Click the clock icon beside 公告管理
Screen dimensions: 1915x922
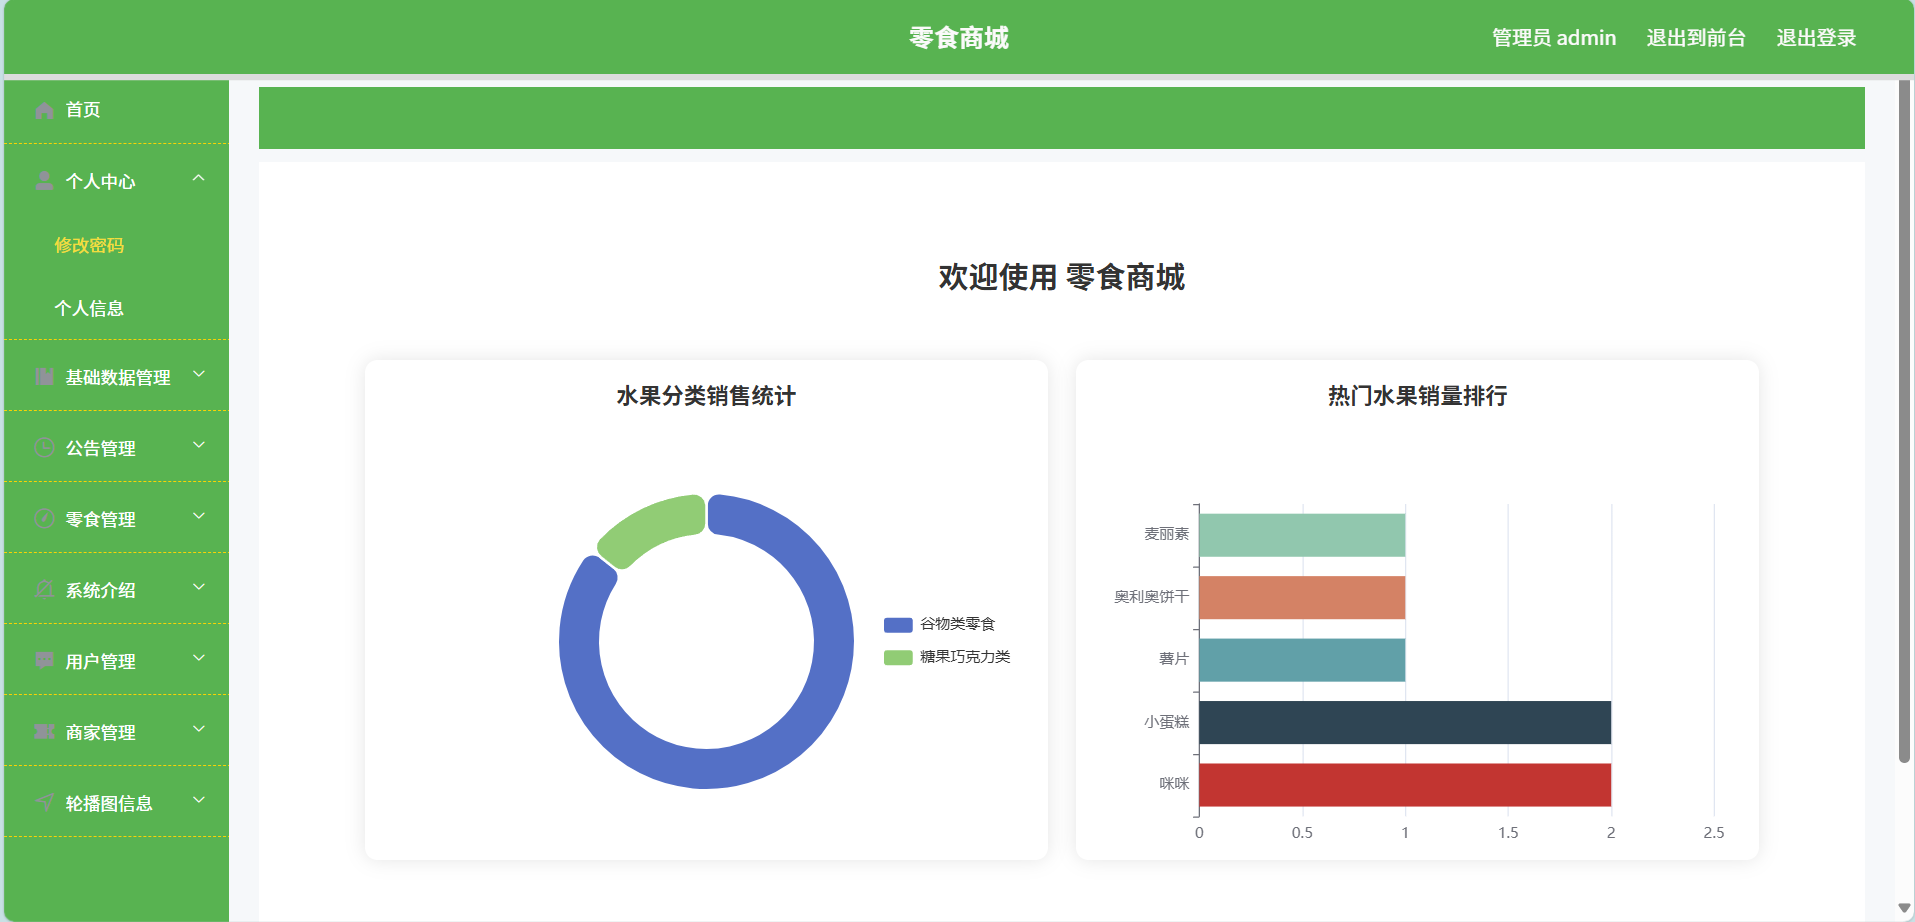[x=44, y=448]
